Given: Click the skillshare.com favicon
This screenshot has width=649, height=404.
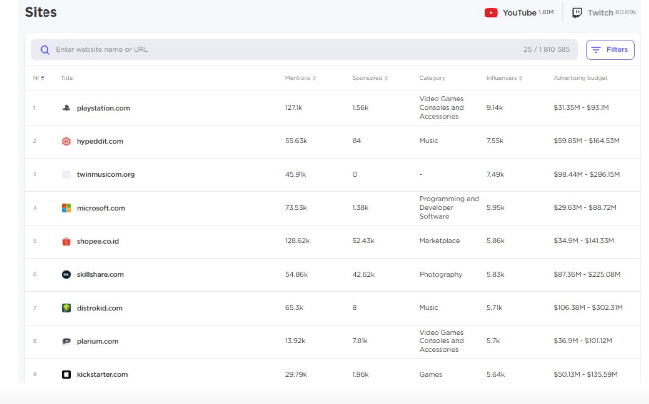Looking at the screenshot, I should point(66,274).
